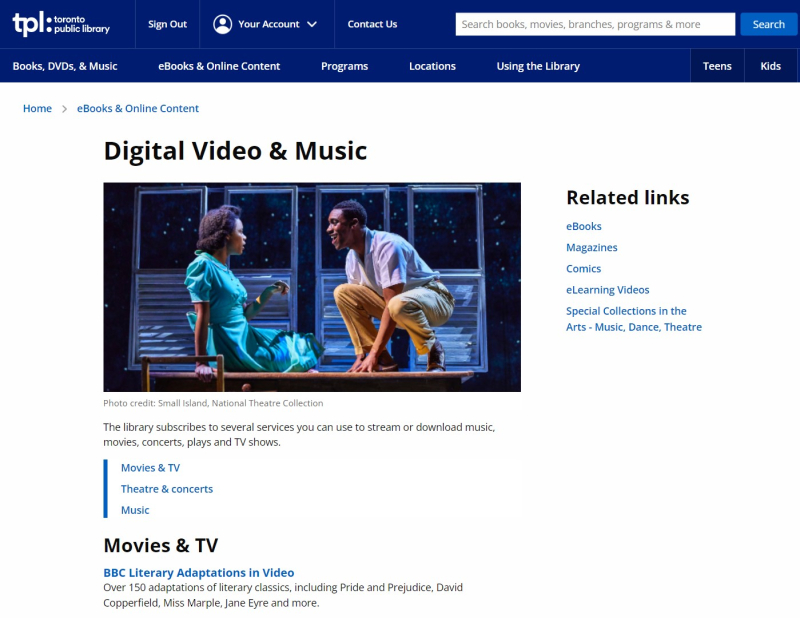Click the blue Search button
Screen dimensions: 800x618
[768, 24]
